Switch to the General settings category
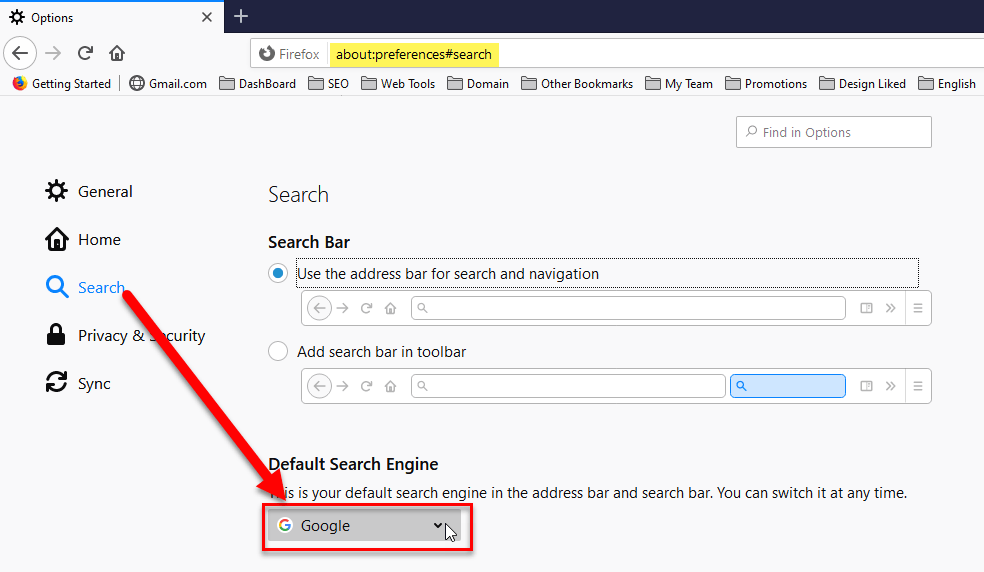Viewport: 984px width, 572px height. pos(88,191)
